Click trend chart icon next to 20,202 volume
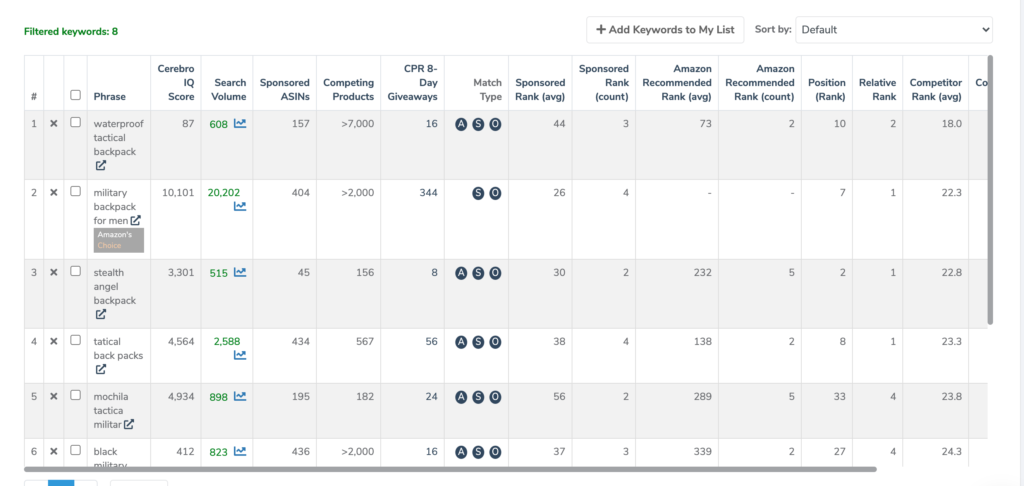Image resolution: width=1024 pixels, height=486 pixels. [x=240, y=206]
